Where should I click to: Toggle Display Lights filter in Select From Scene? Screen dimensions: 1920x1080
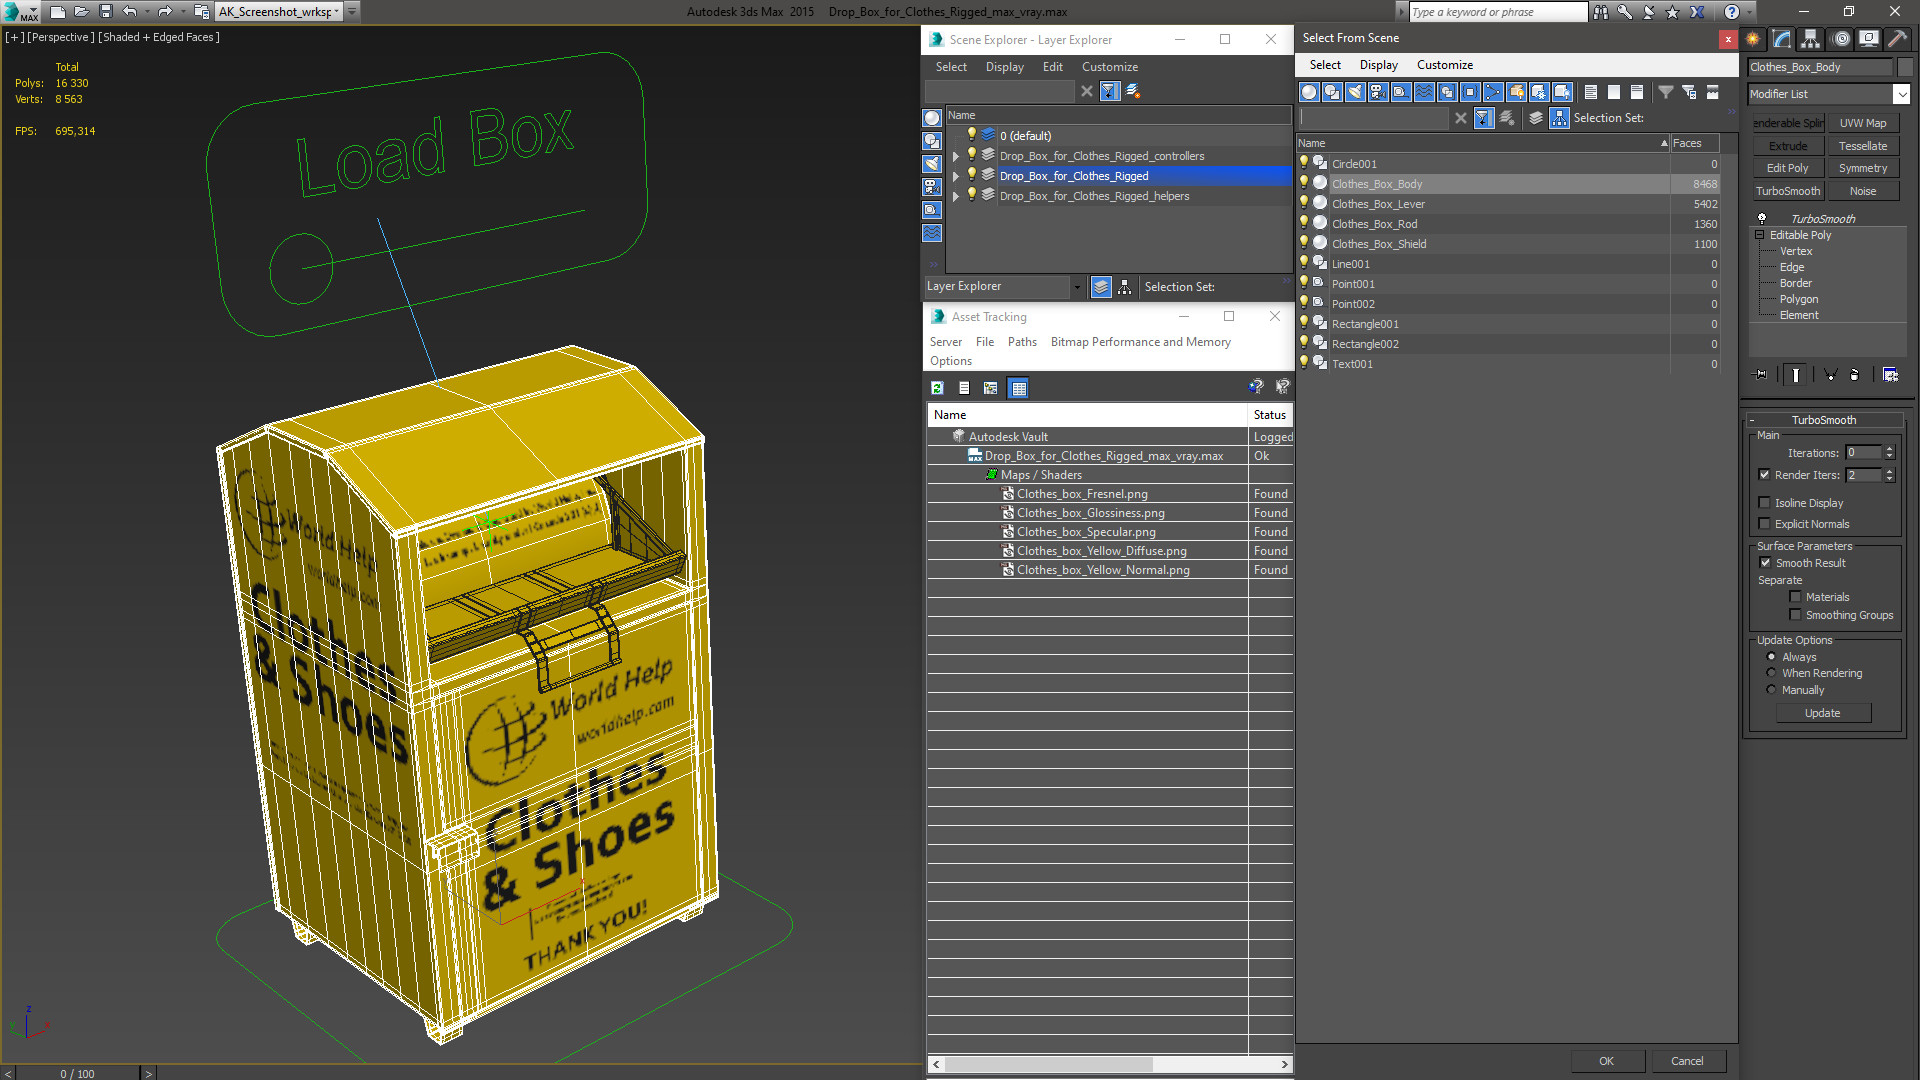pos(1355,92)
